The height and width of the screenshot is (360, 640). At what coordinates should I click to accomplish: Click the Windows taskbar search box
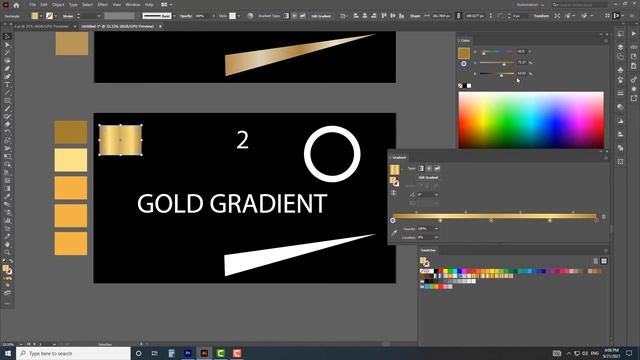click(73, 353)
